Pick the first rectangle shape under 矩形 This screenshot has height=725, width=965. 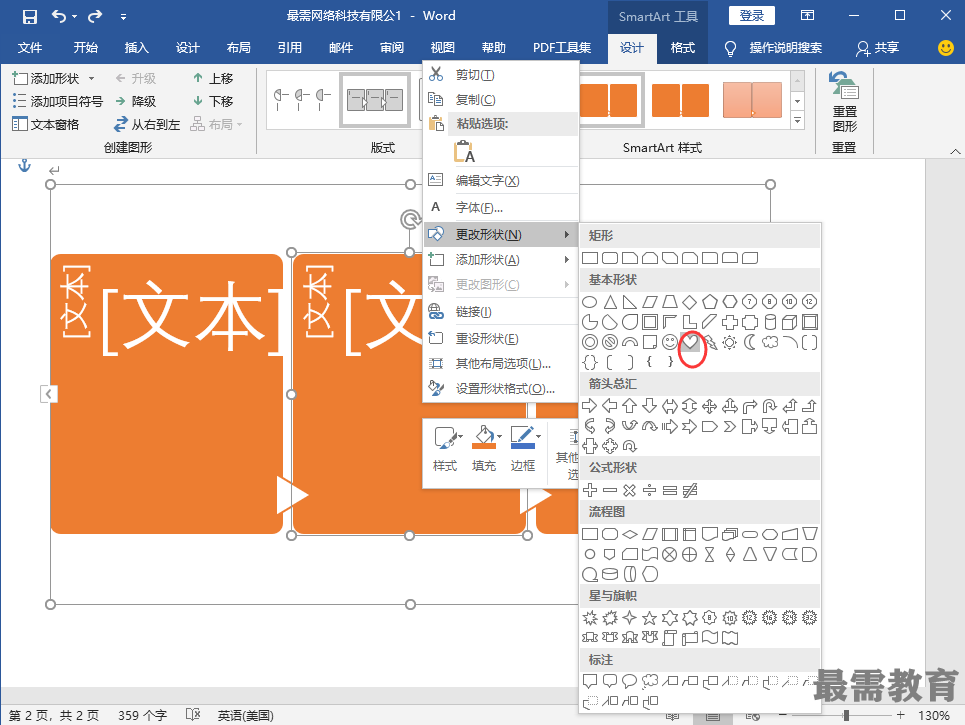(x=590, y=258)
